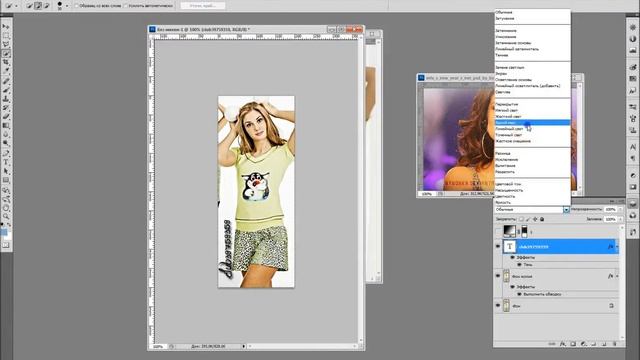Click the background color swatch
The height and width of the screenshot is (360, 640).
coord(8,236)
